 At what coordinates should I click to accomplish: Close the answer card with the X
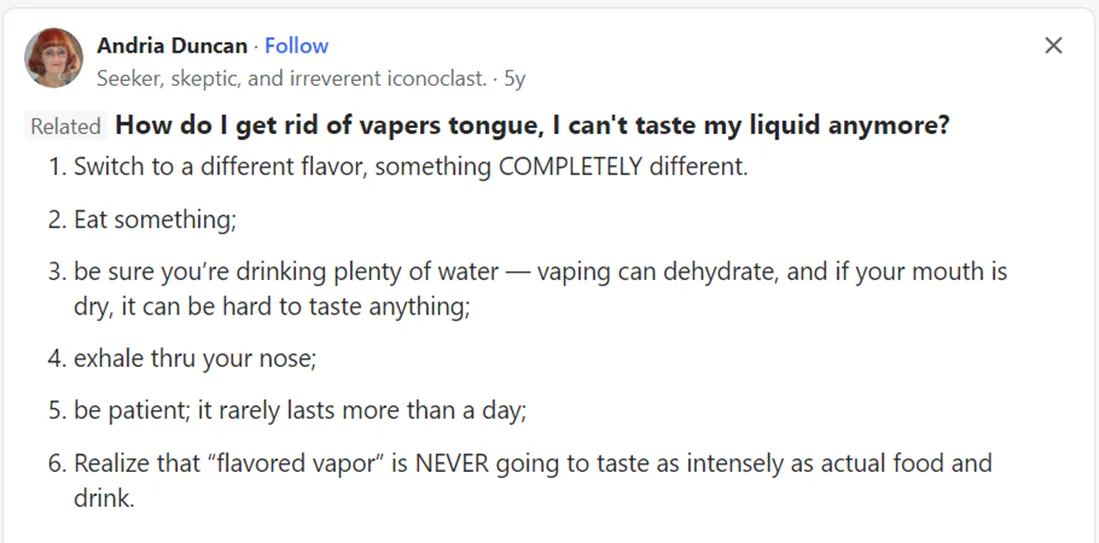[x=1053, y=46]
